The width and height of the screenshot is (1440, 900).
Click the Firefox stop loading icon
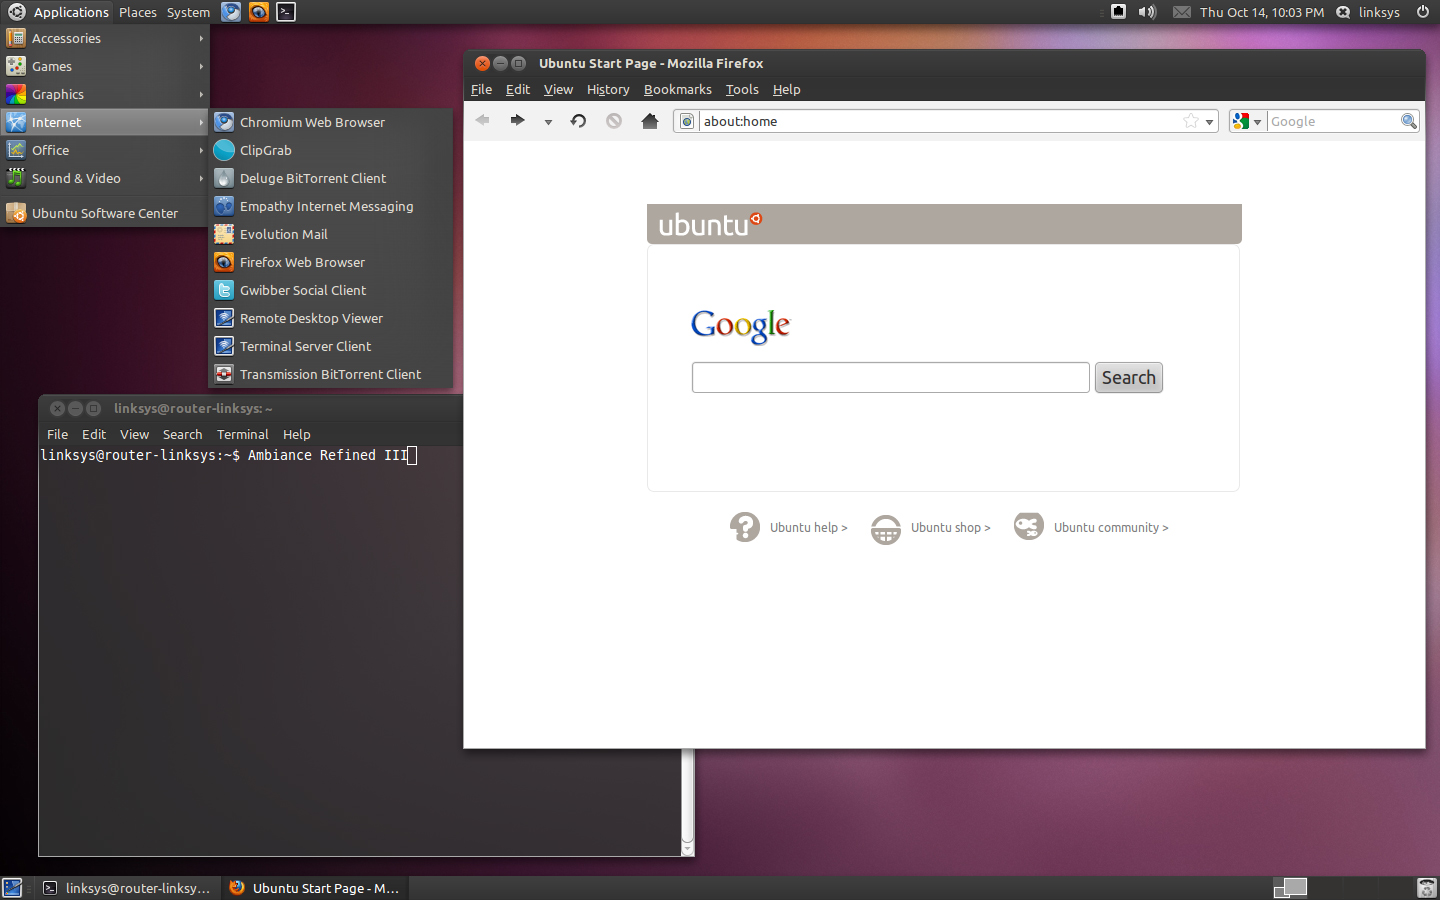click(614, 121)
